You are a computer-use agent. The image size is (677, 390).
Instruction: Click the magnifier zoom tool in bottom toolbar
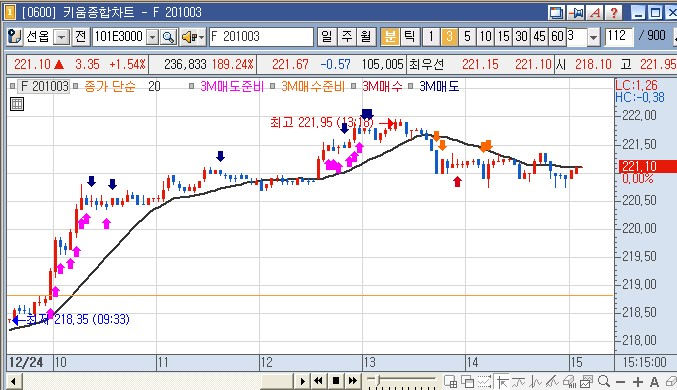pyautogui.click(x=604, y=381)
